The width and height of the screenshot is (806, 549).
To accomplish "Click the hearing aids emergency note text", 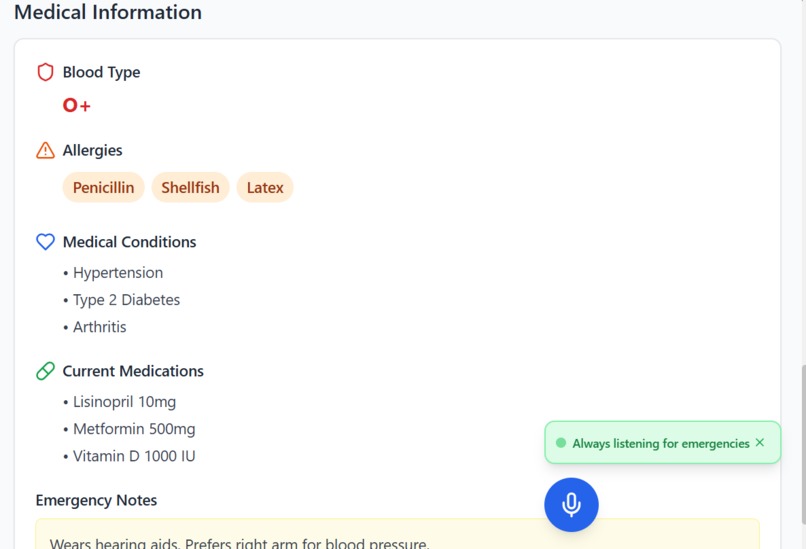I will click(239, 543).
